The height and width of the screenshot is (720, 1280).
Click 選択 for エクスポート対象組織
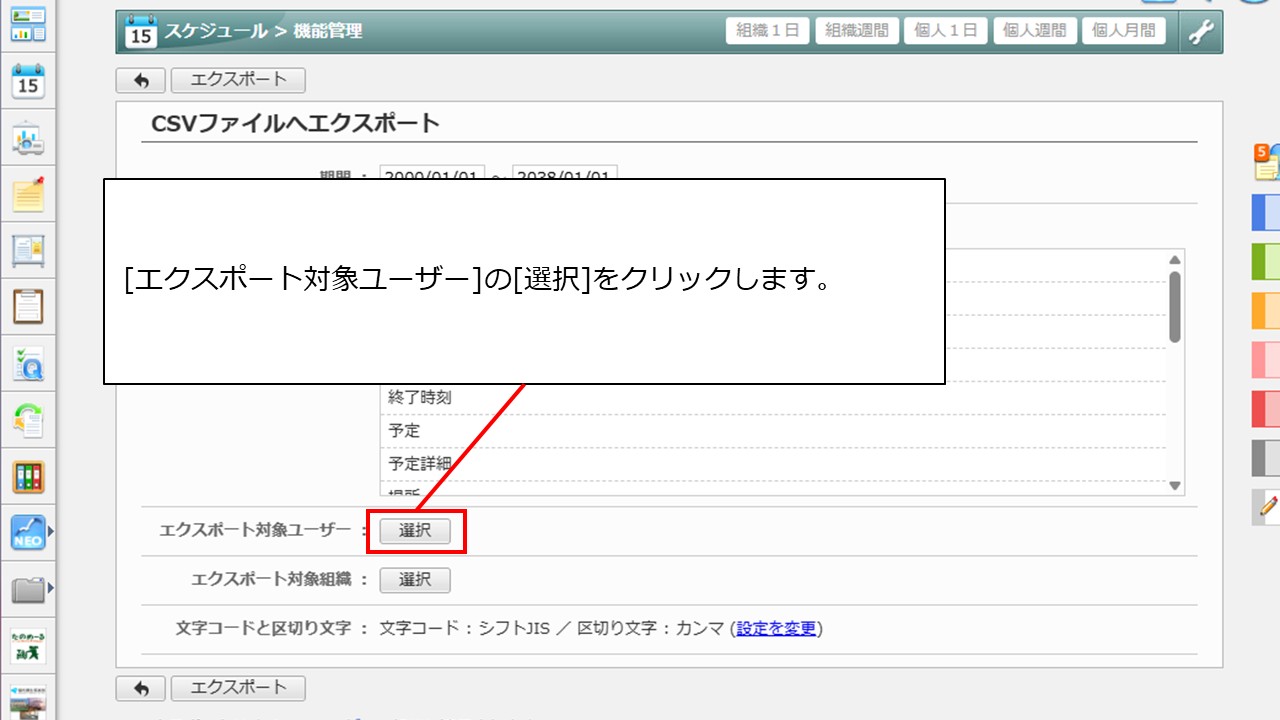(415, 580)
